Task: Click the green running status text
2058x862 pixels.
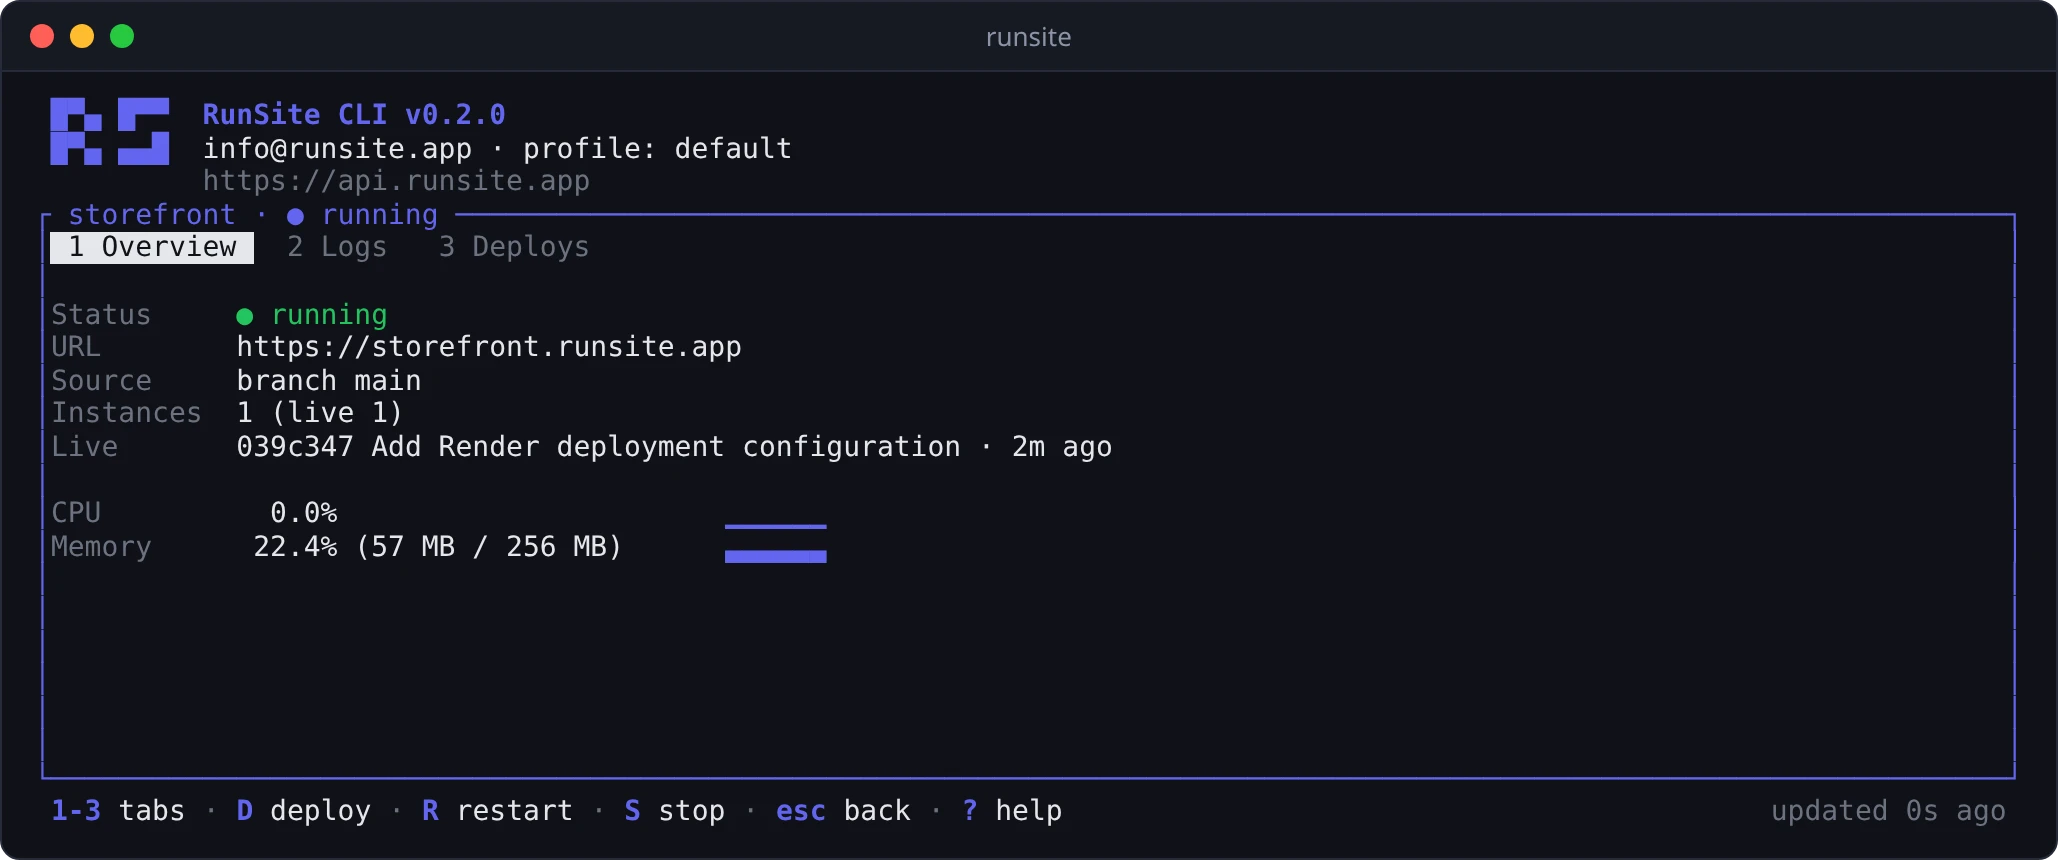Action: pyautogui.click(x=329, y=315)
